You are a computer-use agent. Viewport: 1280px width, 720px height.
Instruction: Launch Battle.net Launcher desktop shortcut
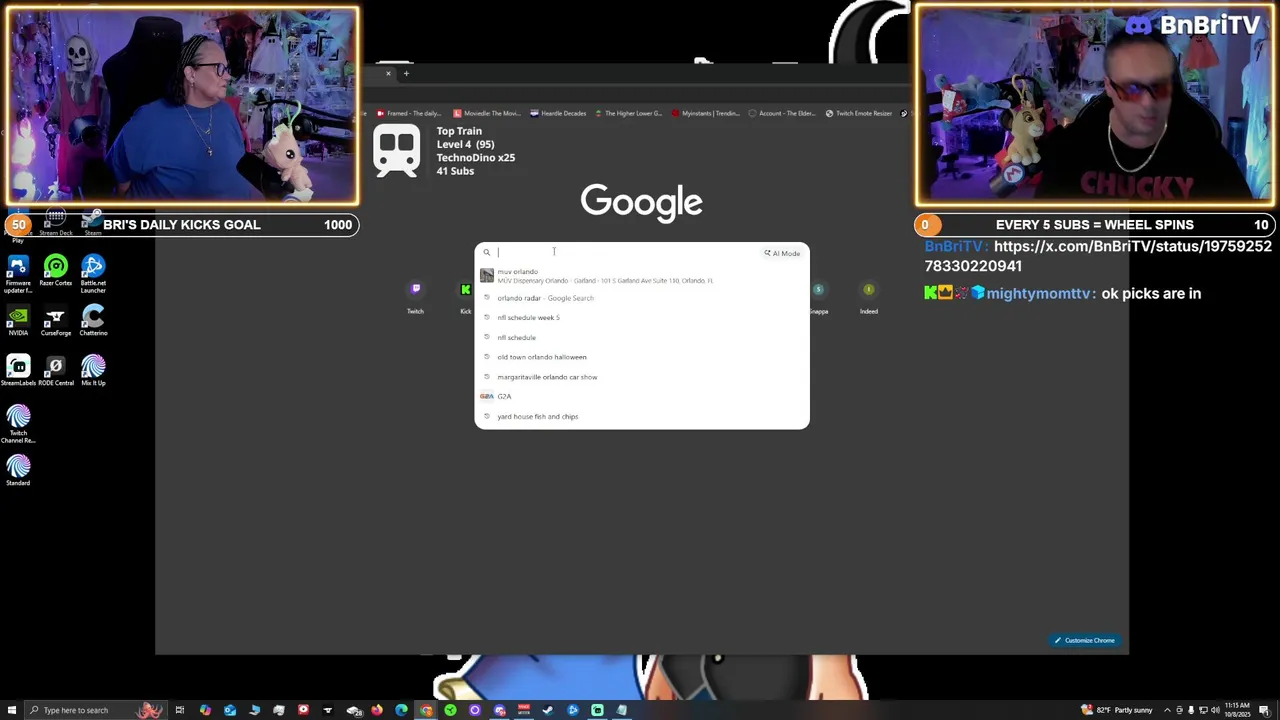point(93,274)
